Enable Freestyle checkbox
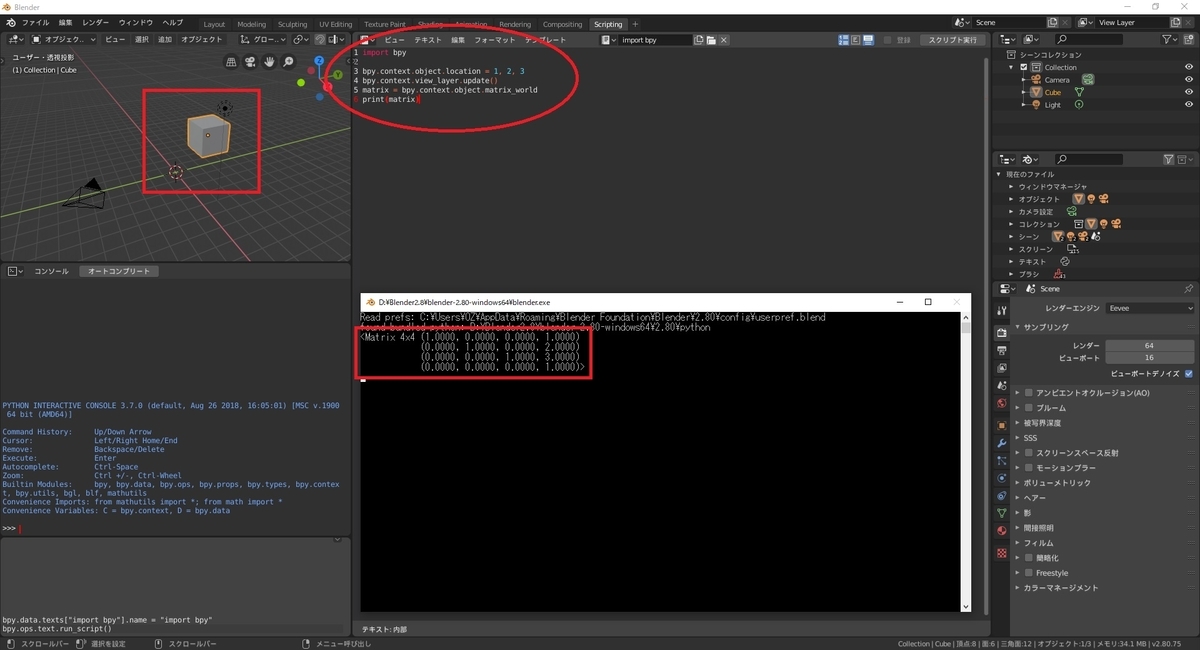 pyautogui.click(x=1029, y=573)
